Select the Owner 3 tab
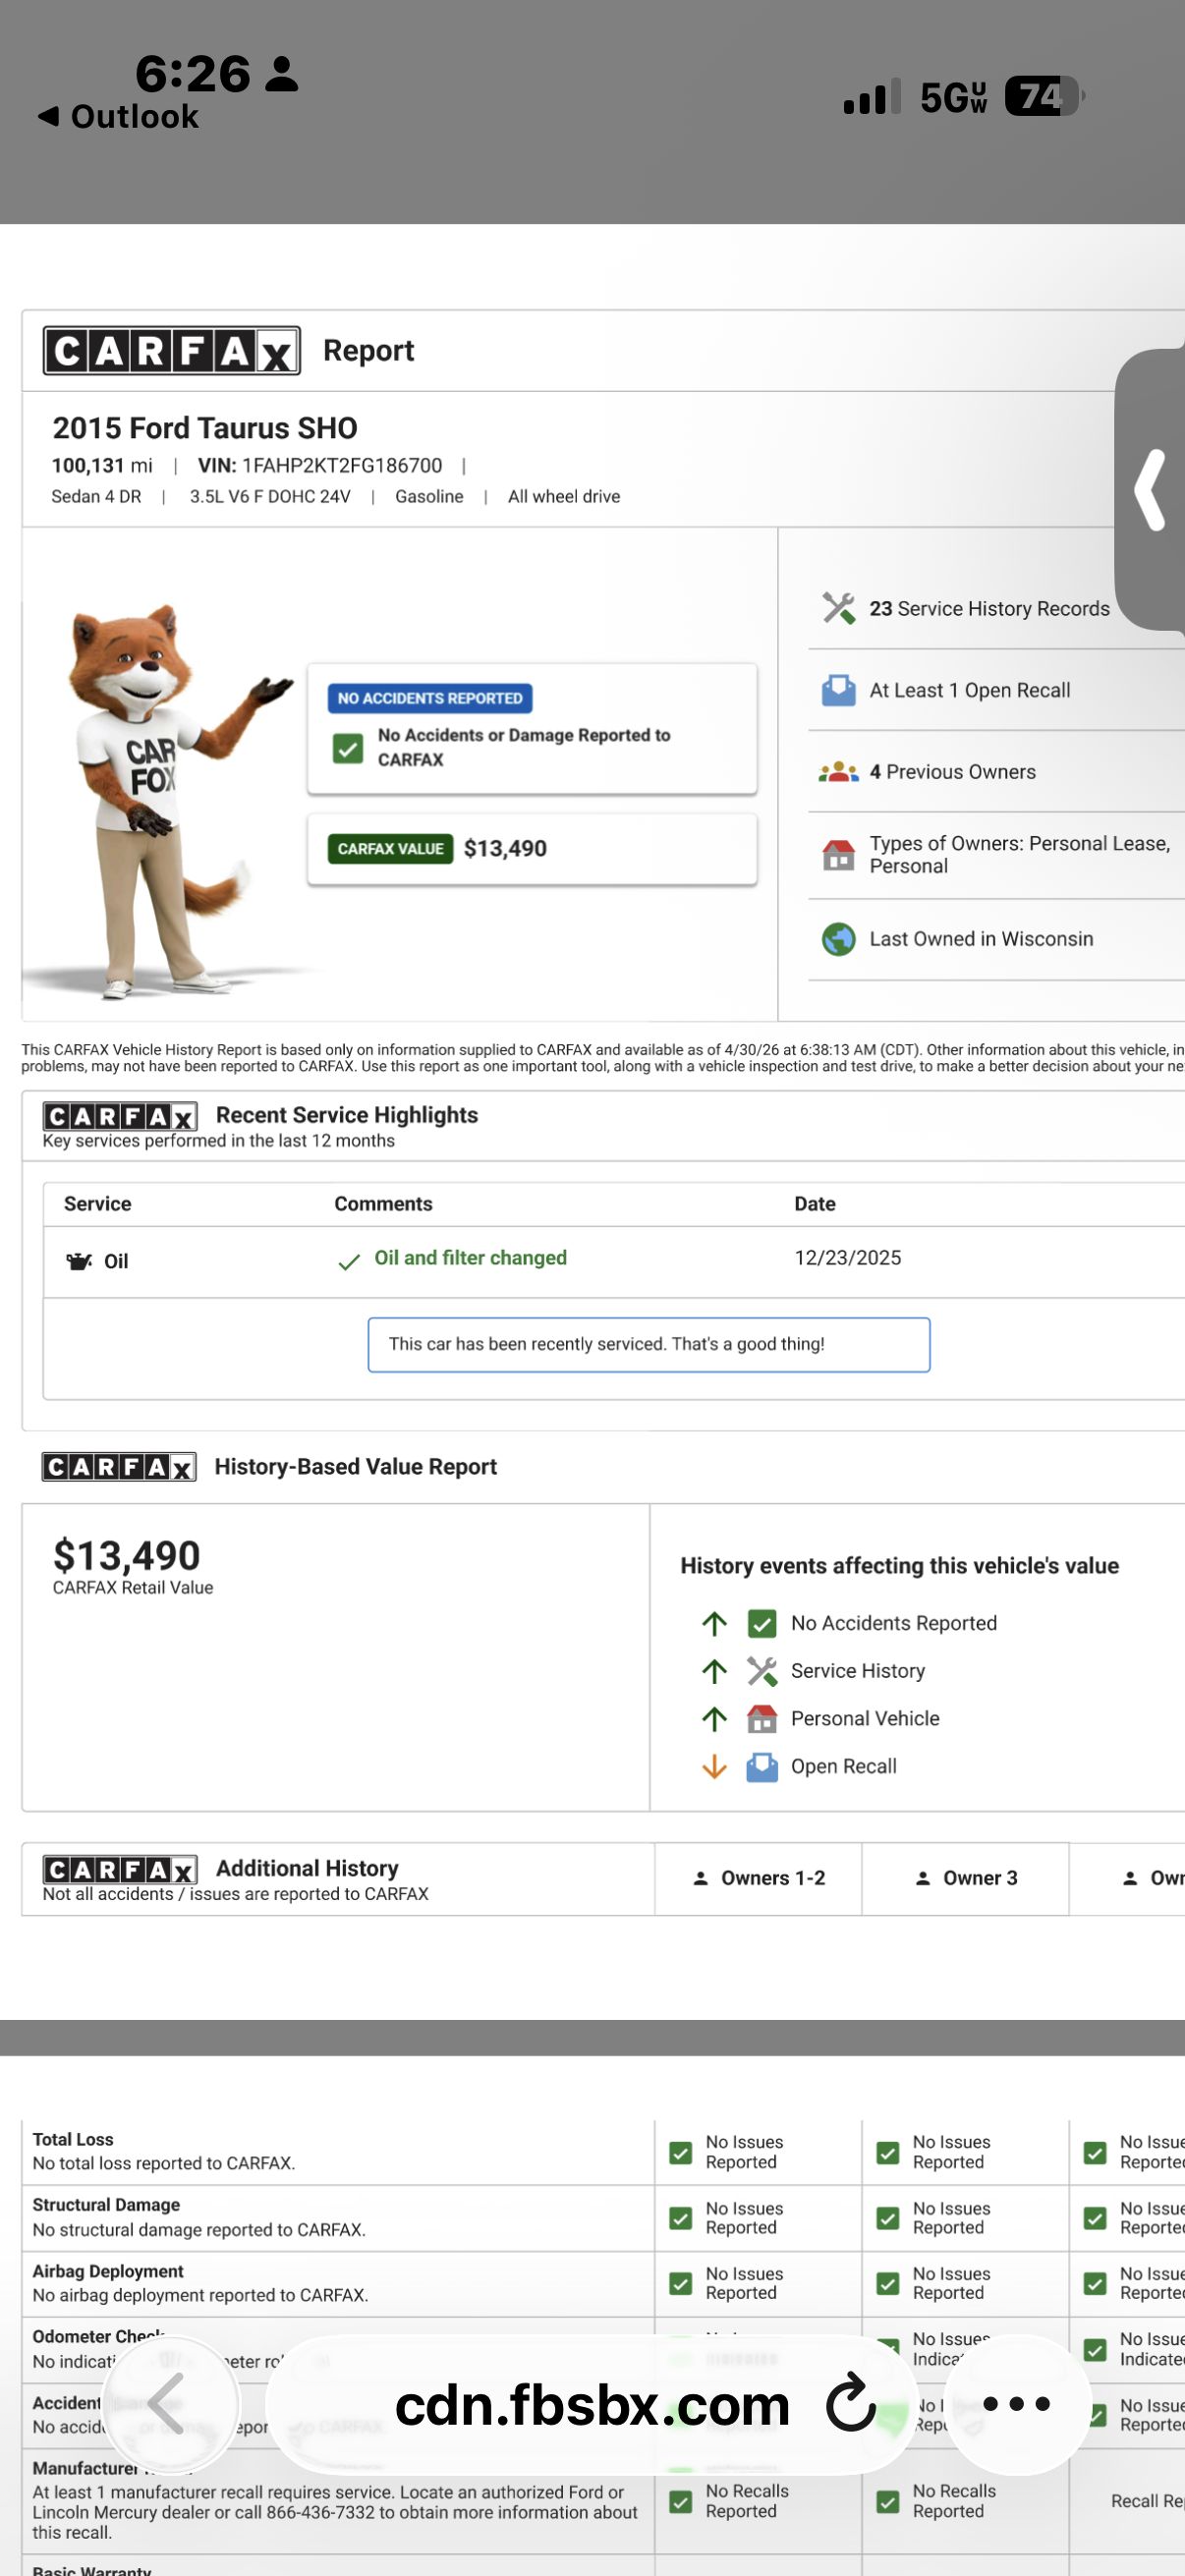Viewport: 1185px width, 2576px height. 965,1878
